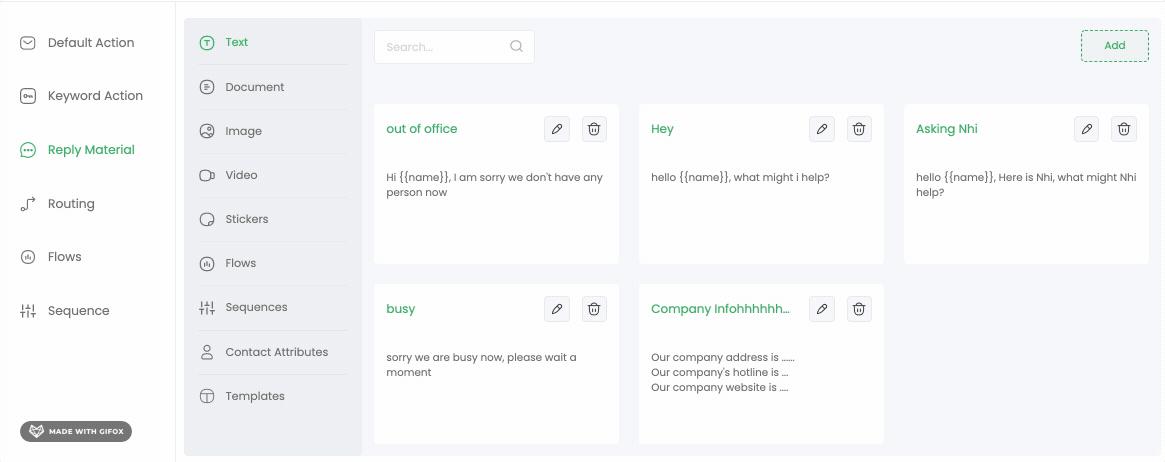1165x462 pixels.
Task: Click the Document icon in material types
Action: (x=207, y=87)
